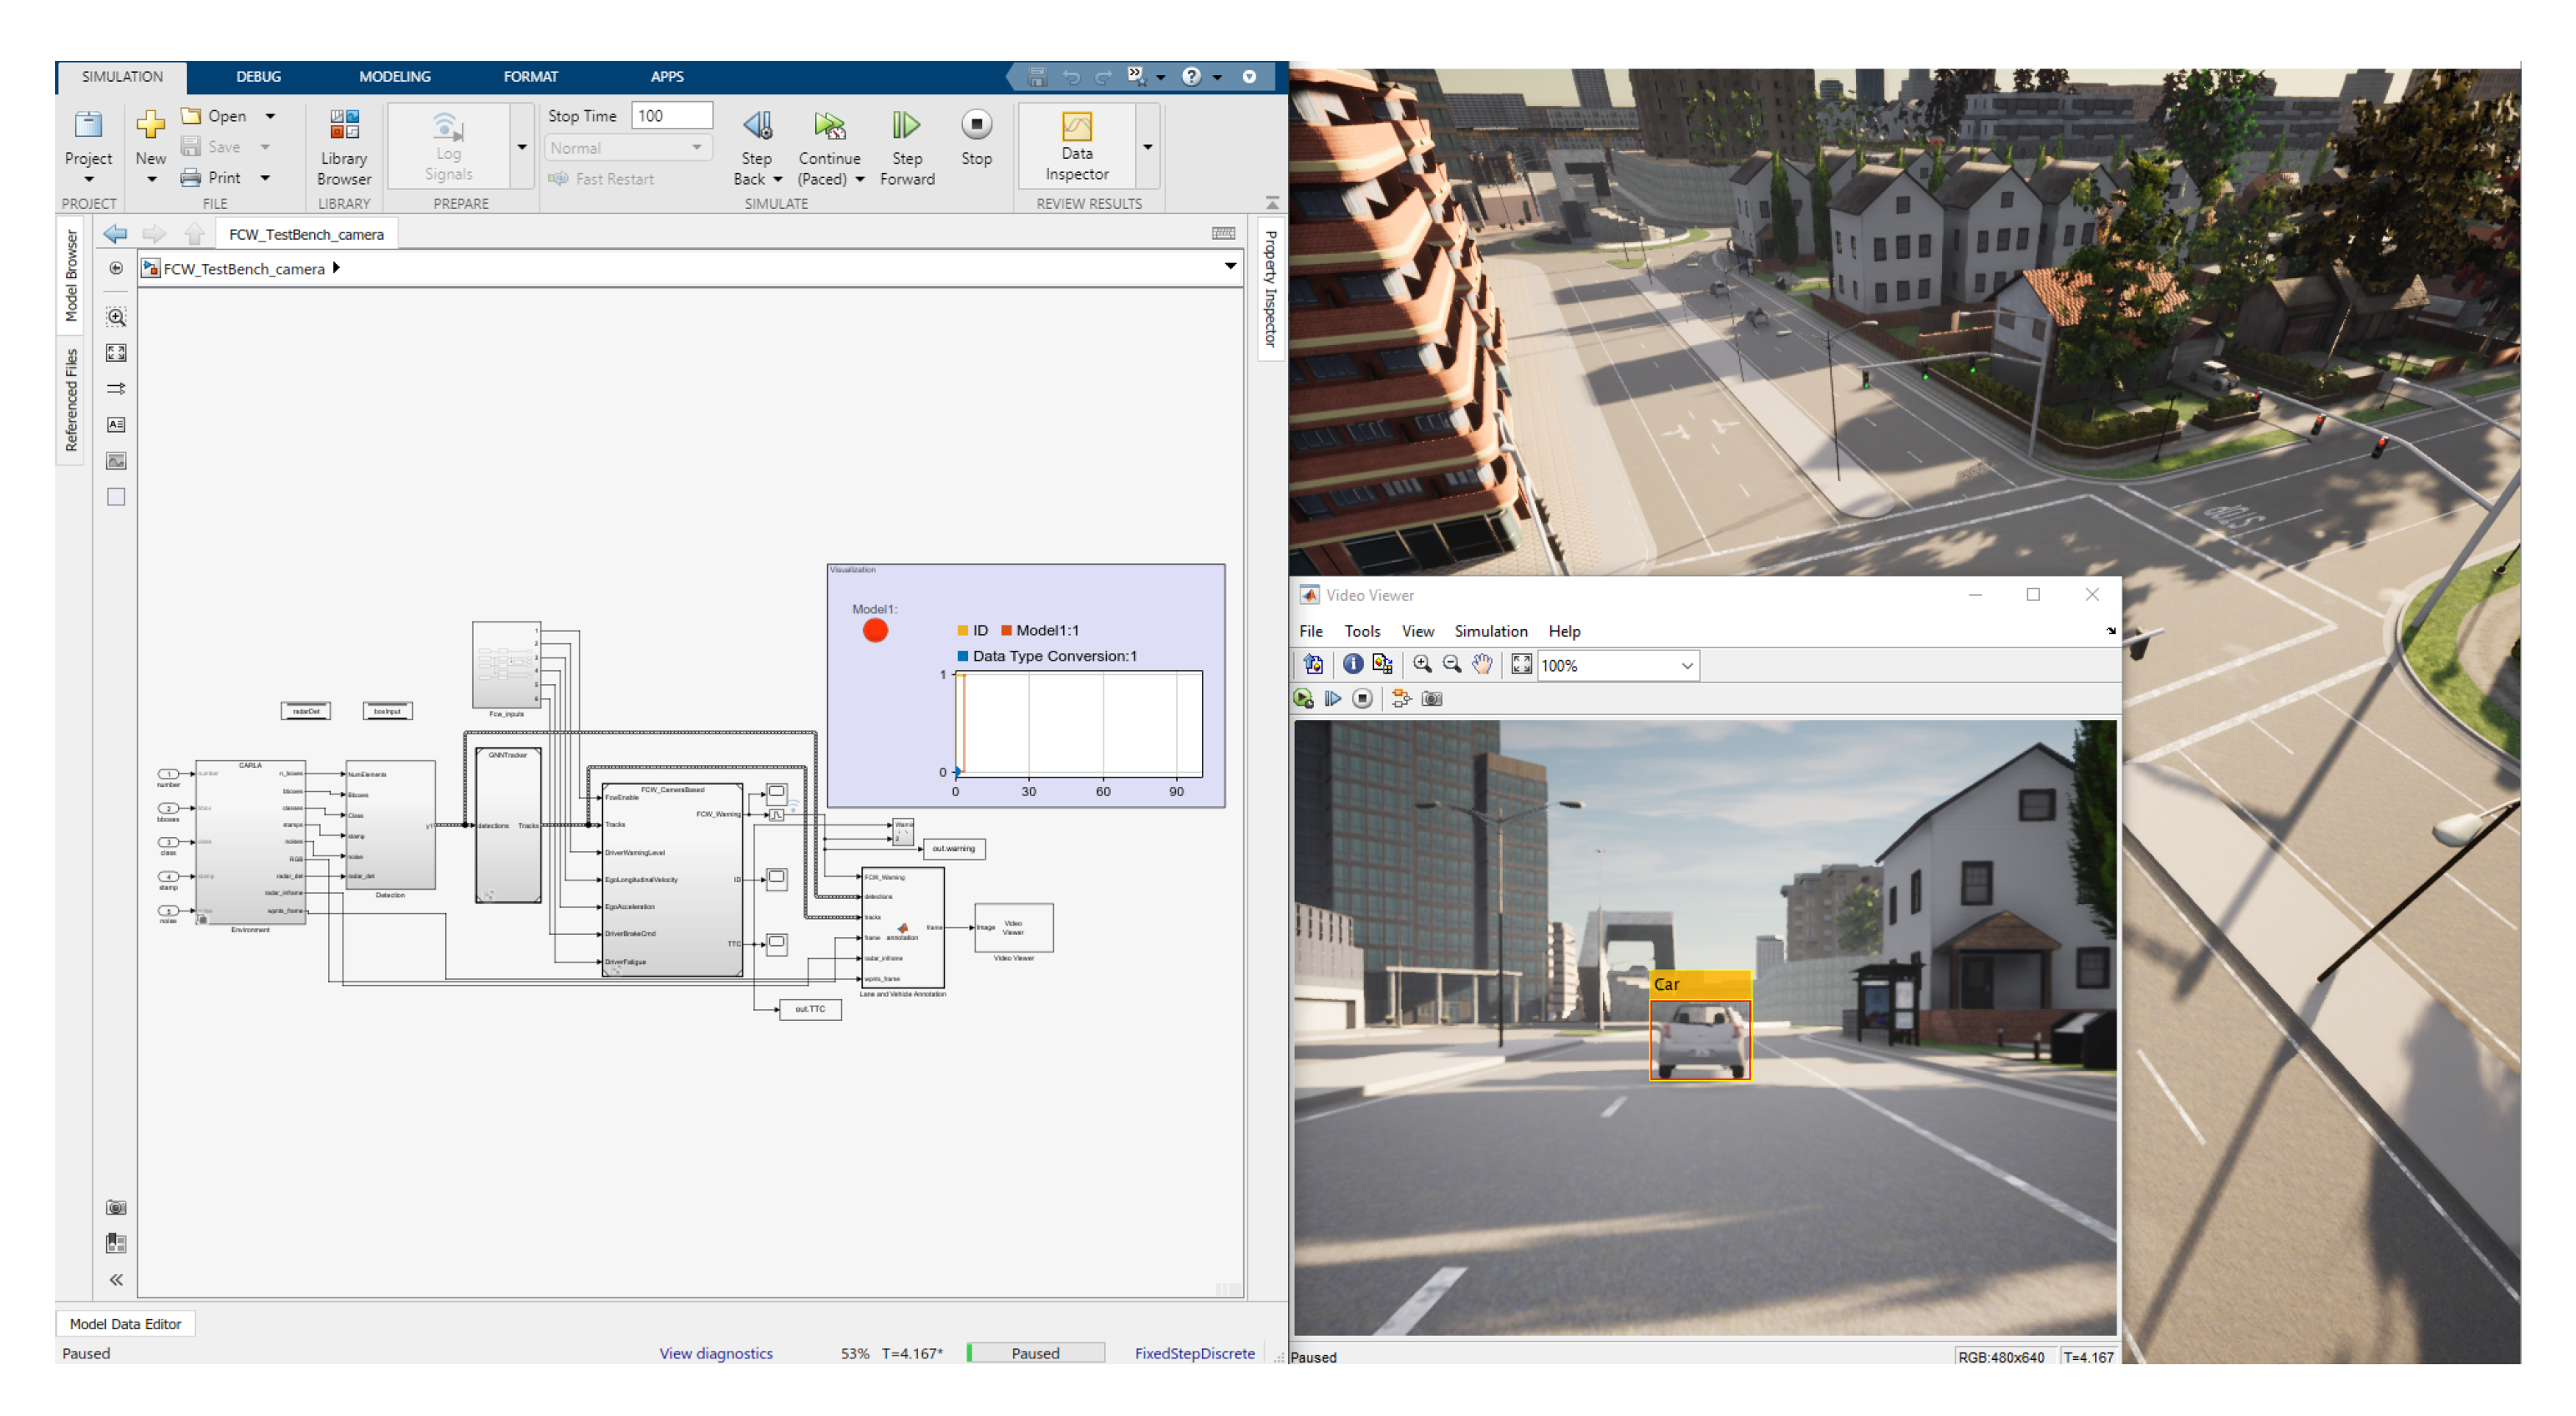Open the Model Data Editor

(x=125, y=1325)
